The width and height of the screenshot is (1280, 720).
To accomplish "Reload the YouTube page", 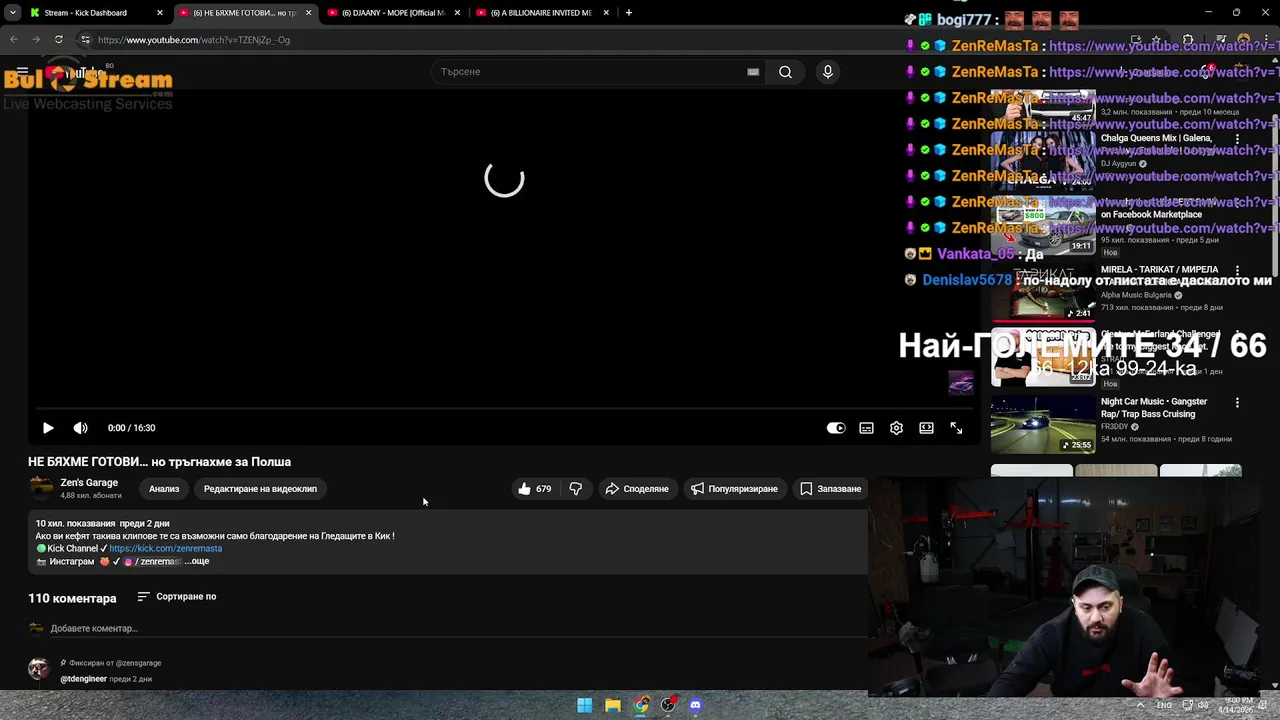I will (59, 40).
